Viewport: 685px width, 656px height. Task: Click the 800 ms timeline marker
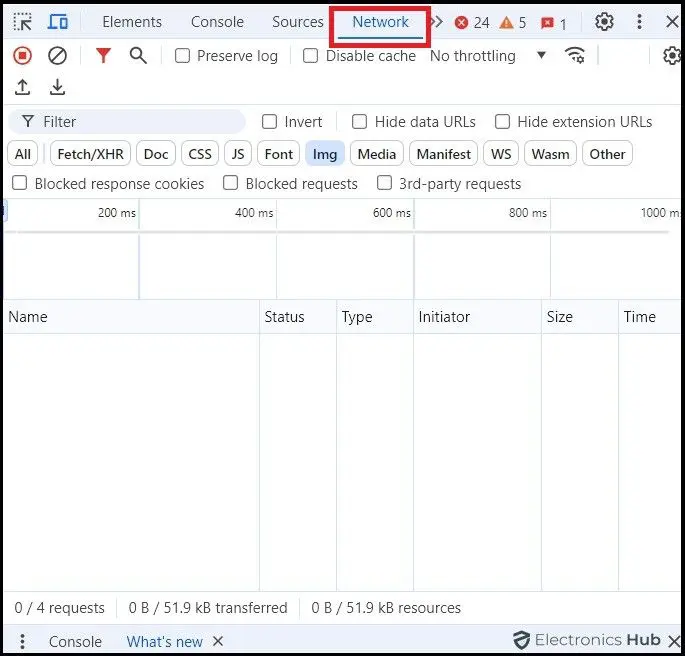[528, 213]
